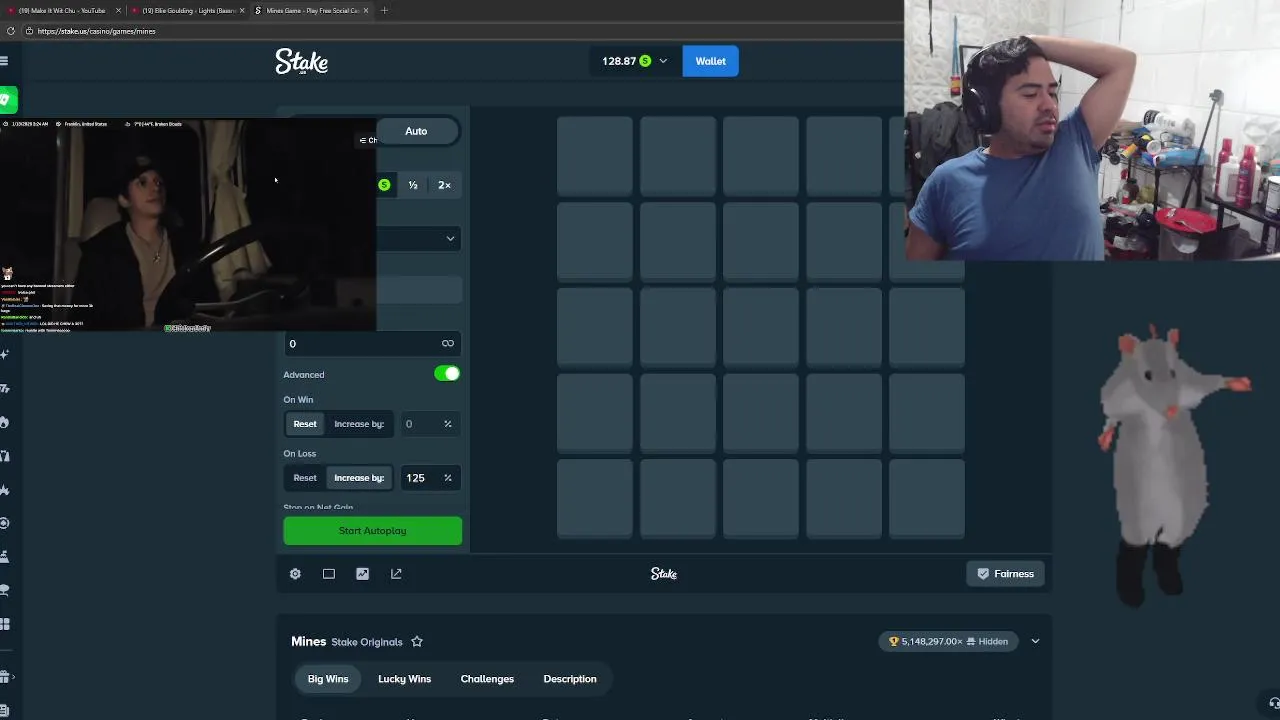
Task: Switch to Make It Wit Chu YouTube tab
Action: click(62, 10)
